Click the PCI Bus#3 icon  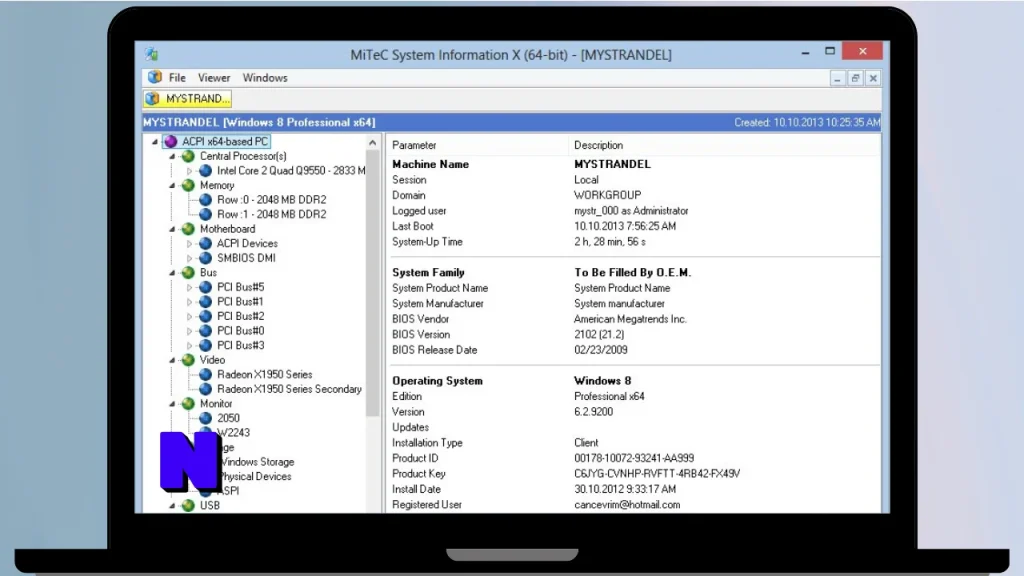(x=205, y=345)
